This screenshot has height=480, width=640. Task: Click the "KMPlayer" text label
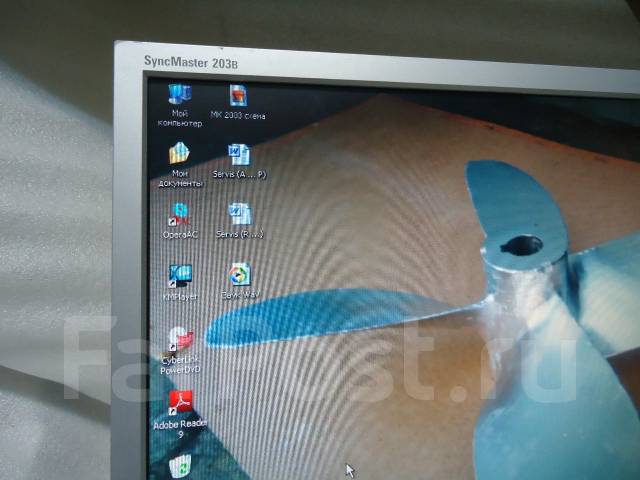(180, 297)
